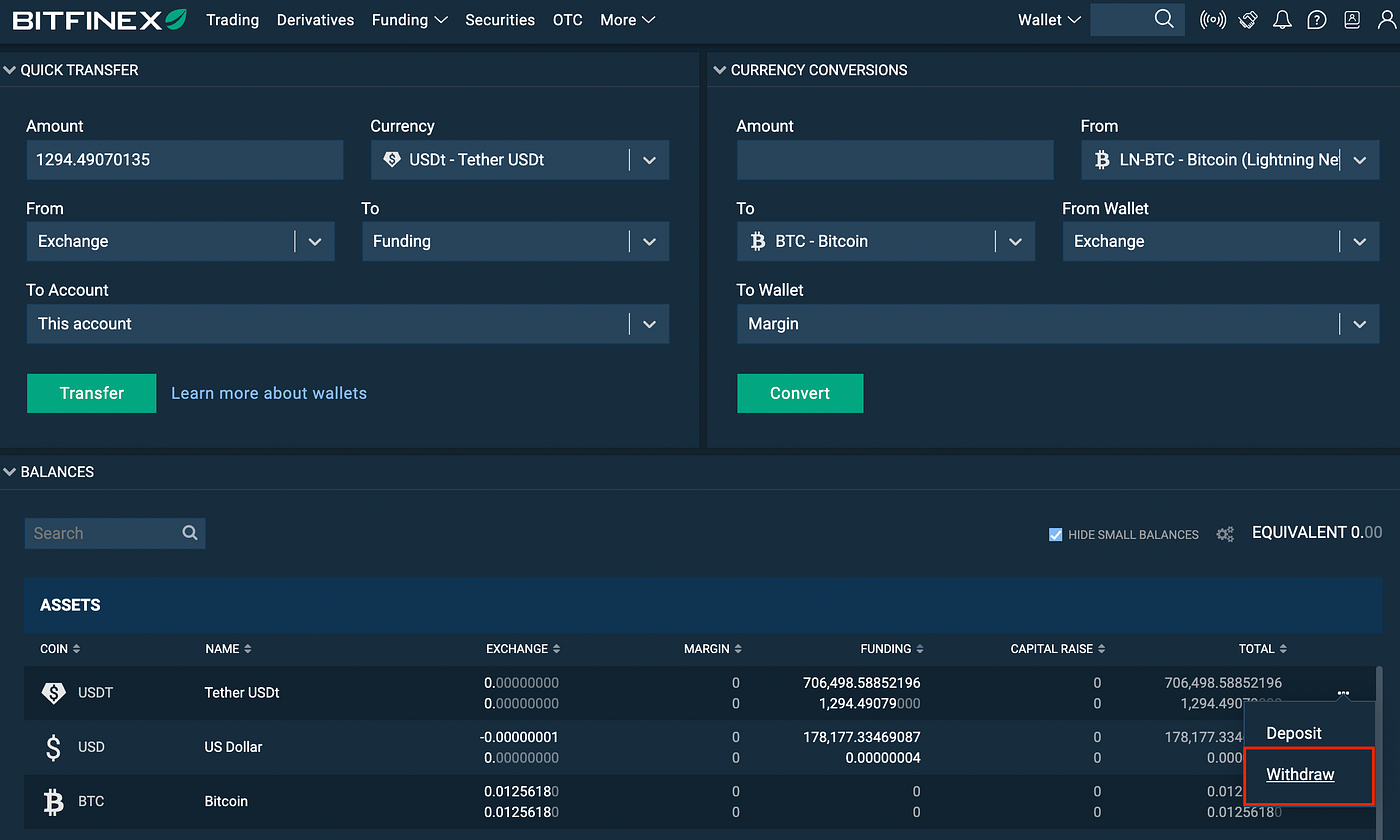Open the To dropdown showing Funding
This screenshot has width=1400, height=840.
[516, 242]
